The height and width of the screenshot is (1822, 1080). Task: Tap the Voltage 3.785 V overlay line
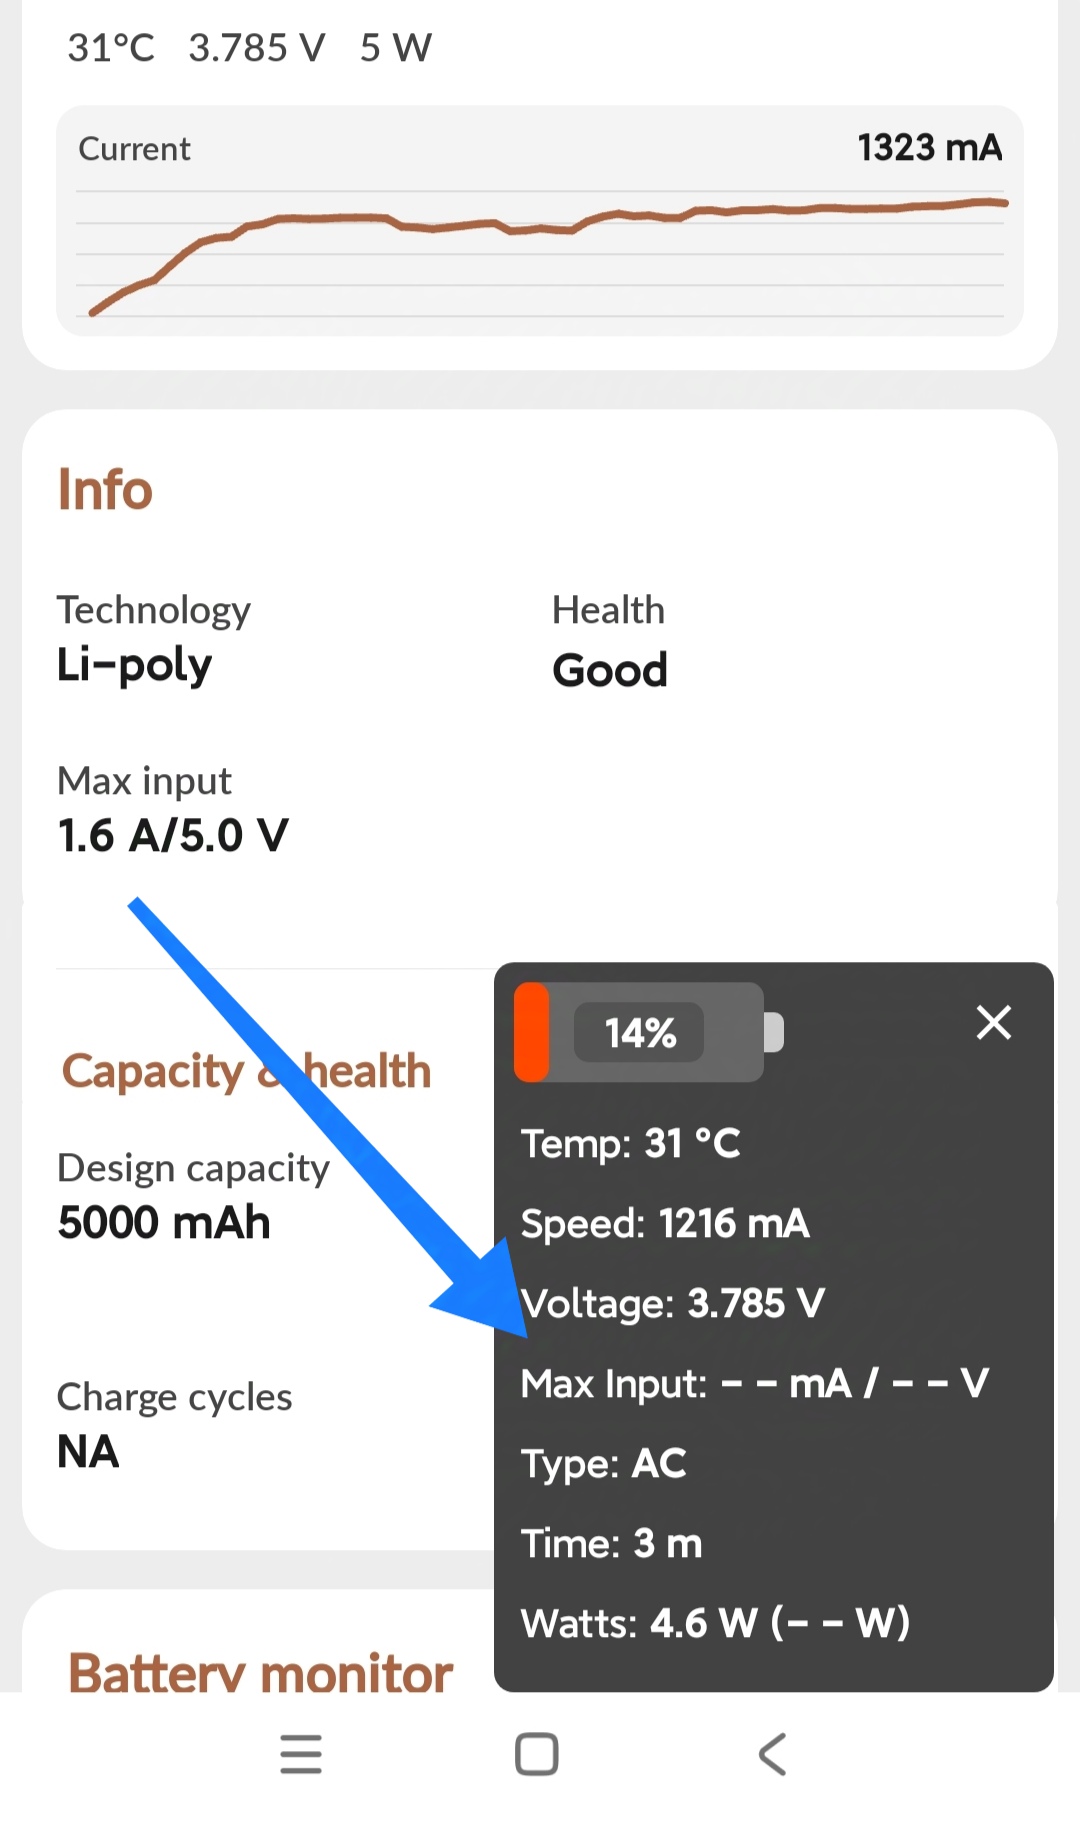[673, 1303]
